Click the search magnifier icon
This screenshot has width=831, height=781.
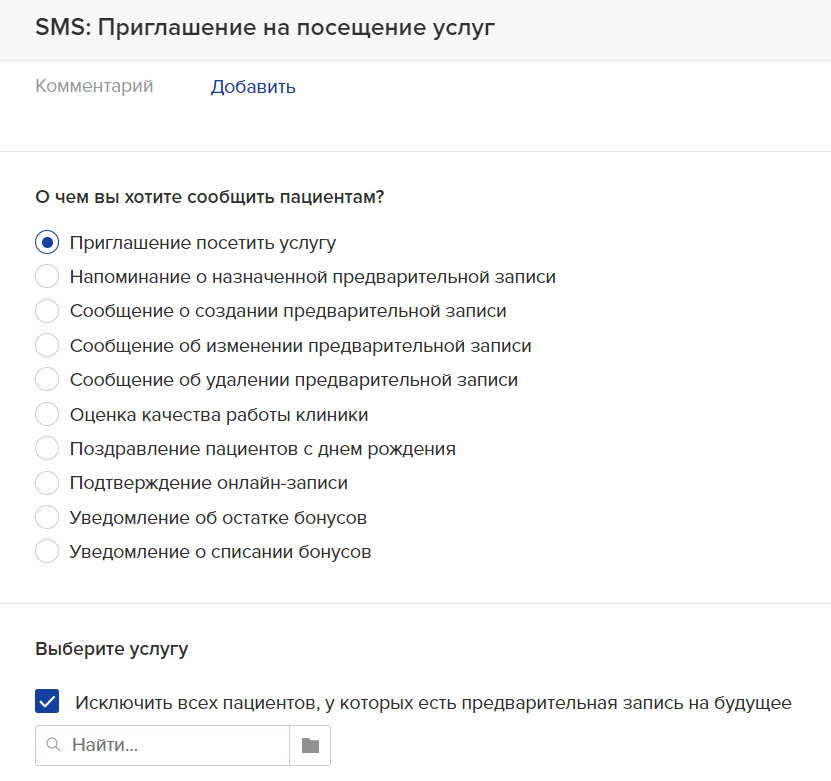point(53,745)
